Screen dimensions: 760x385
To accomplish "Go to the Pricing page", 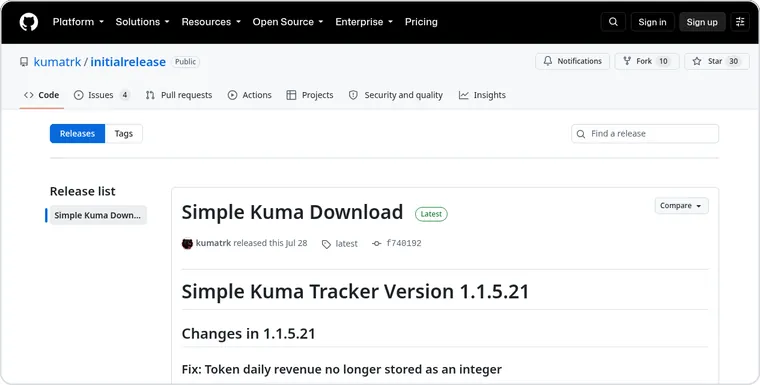I will click(x=421, y=22).
